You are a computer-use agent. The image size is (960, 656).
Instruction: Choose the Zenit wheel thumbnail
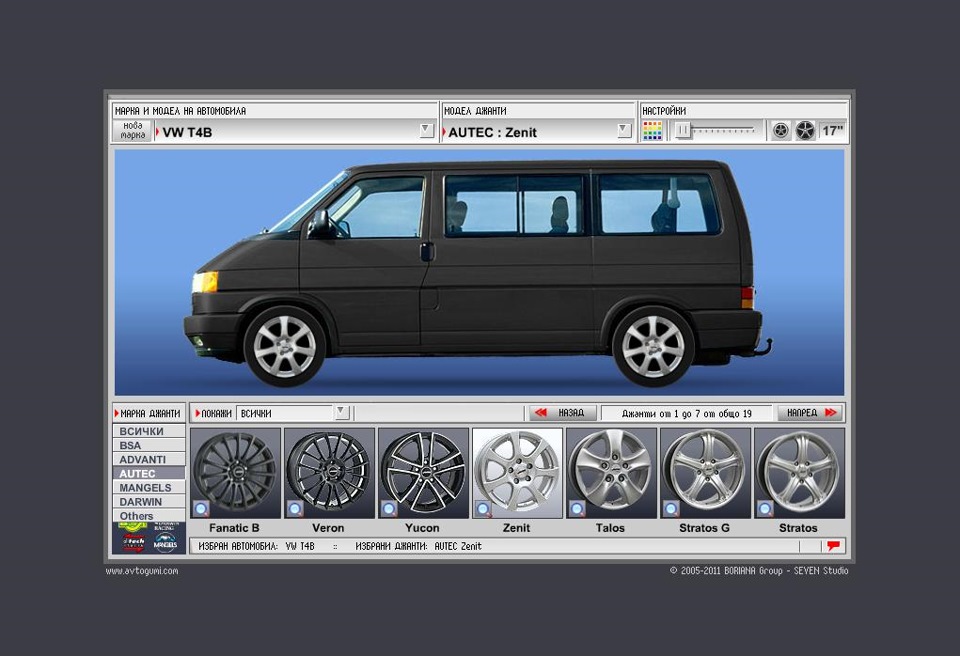(517, 473)
